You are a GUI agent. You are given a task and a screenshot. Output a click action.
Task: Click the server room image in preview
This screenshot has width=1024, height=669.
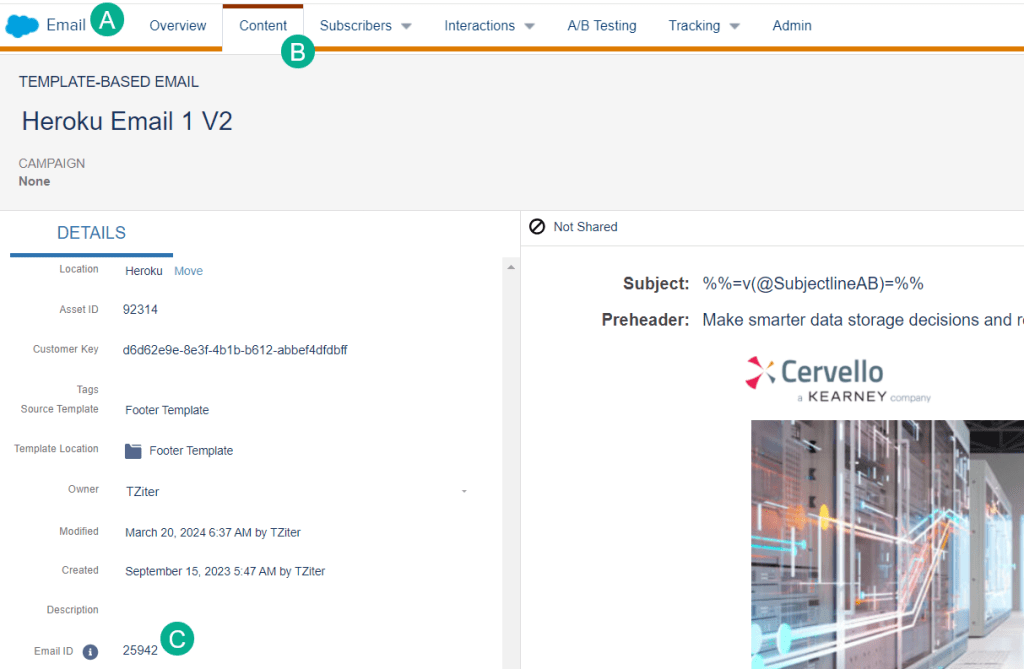[887, 544]
